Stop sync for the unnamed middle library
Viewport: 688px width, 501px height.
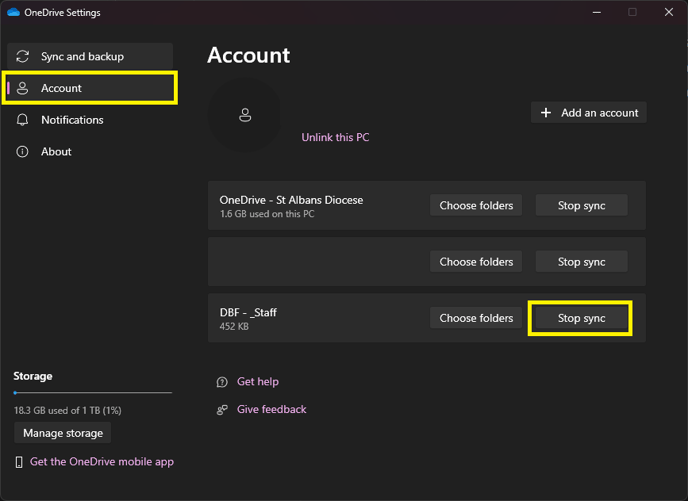tap(581, 262)
